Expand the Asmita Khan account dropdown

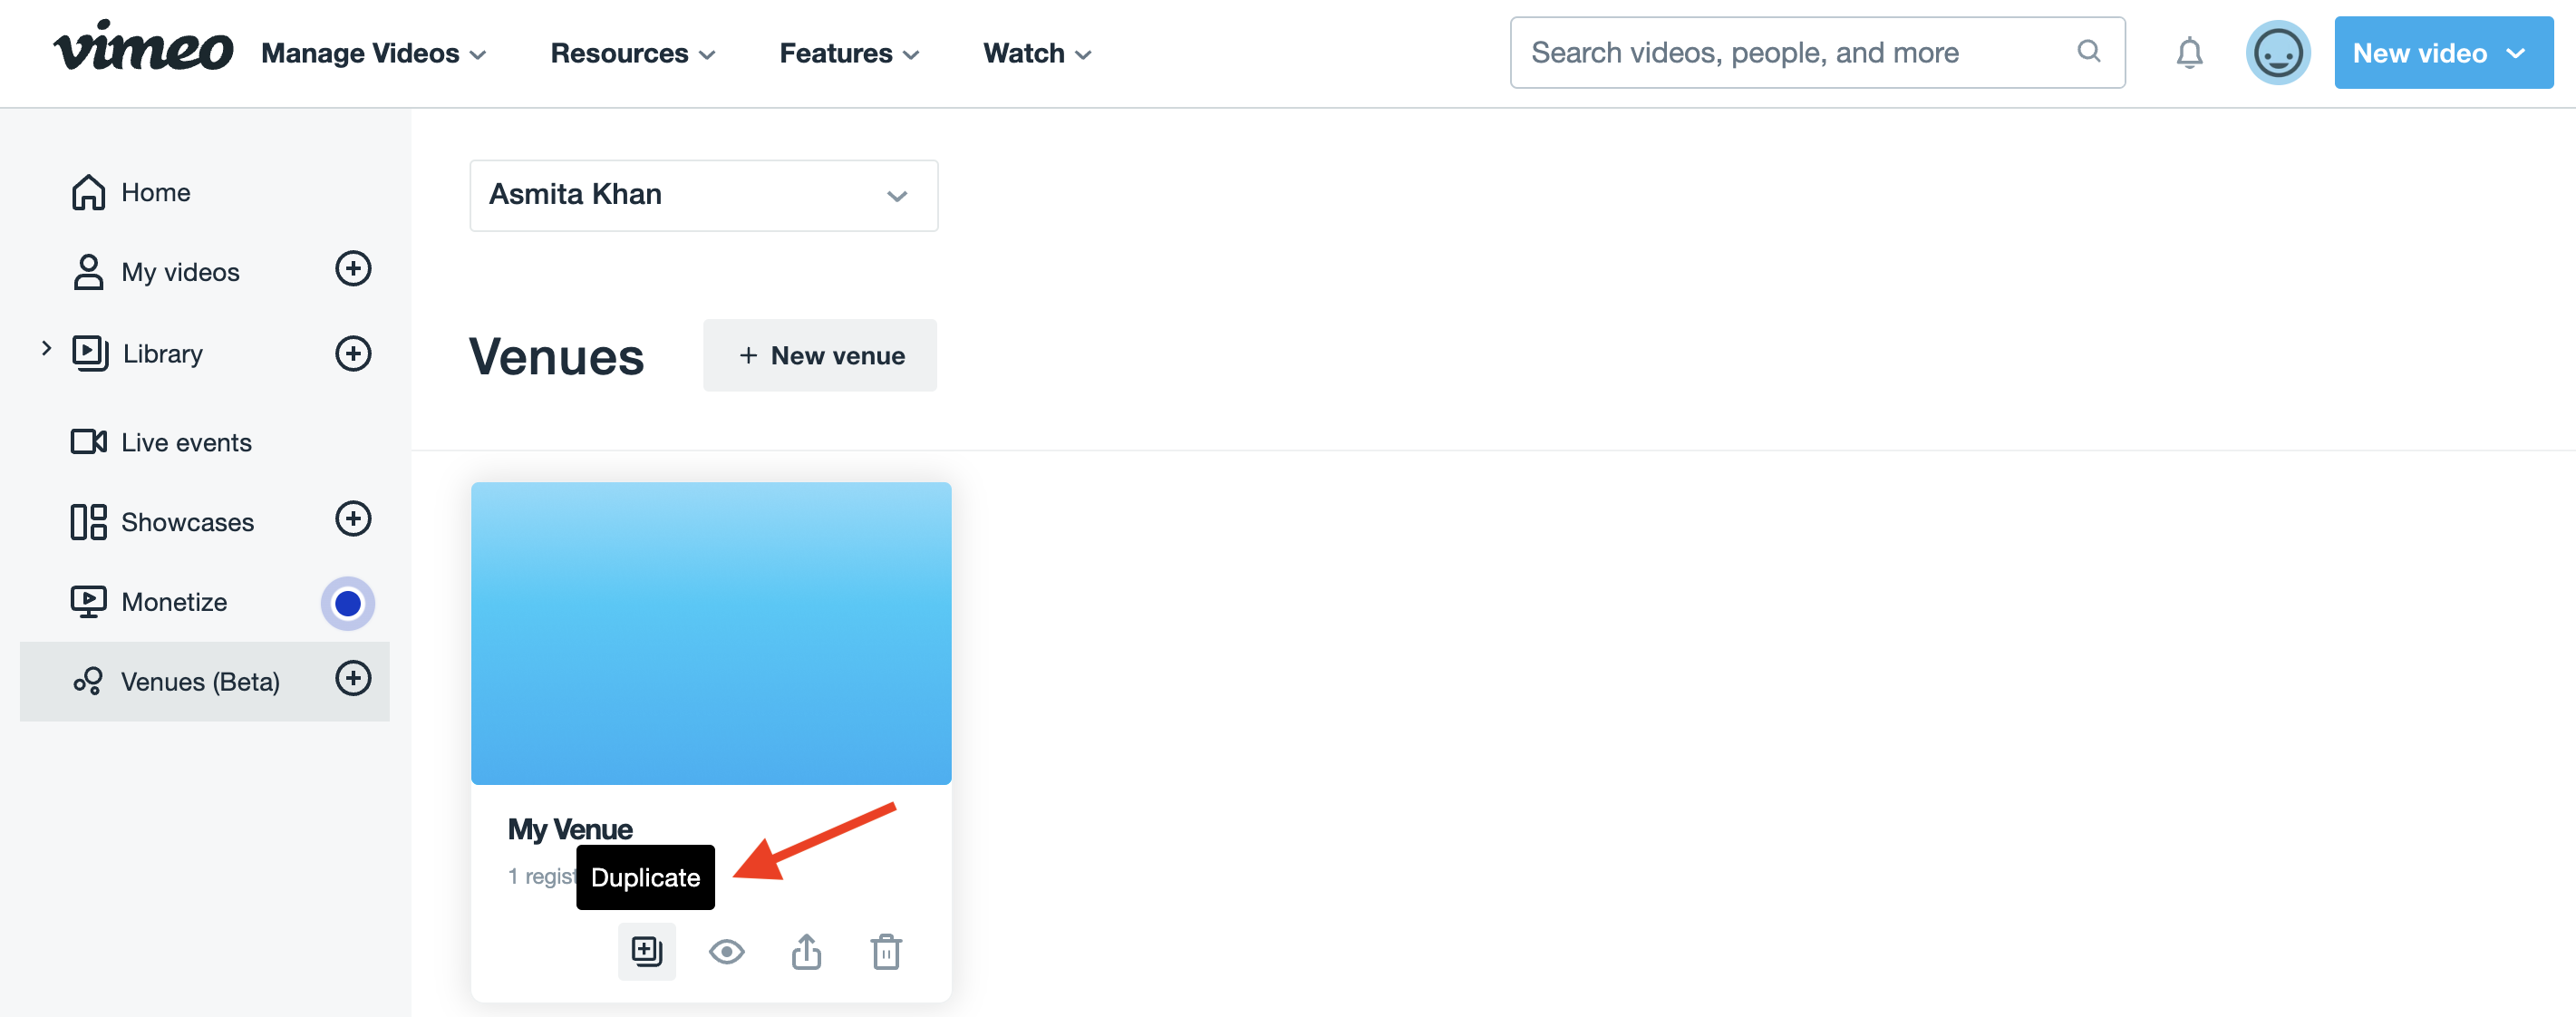coord(705,194)
